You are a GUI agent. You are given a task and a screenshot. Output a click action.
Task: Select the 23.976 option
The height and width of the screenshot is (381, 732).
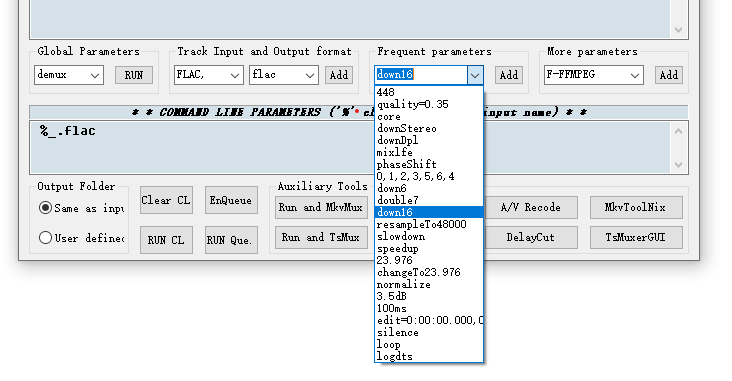coord(429,260)
